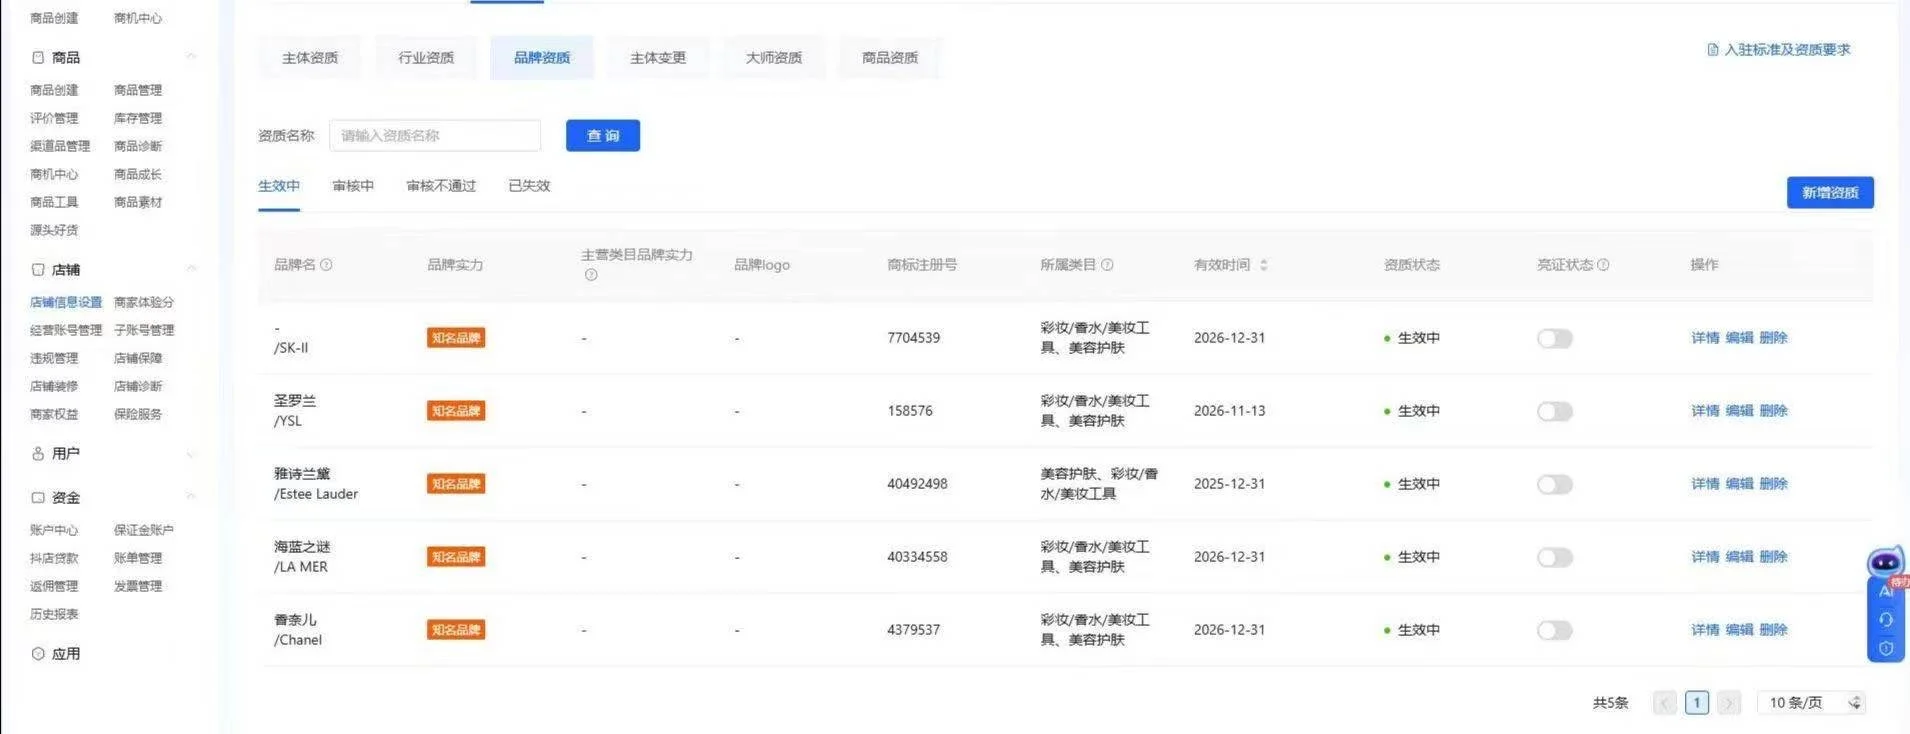The width and height of the screenshot is (1910, 734).
Task: Open 详情 for the SK-II row
Action: point(1705,338)
